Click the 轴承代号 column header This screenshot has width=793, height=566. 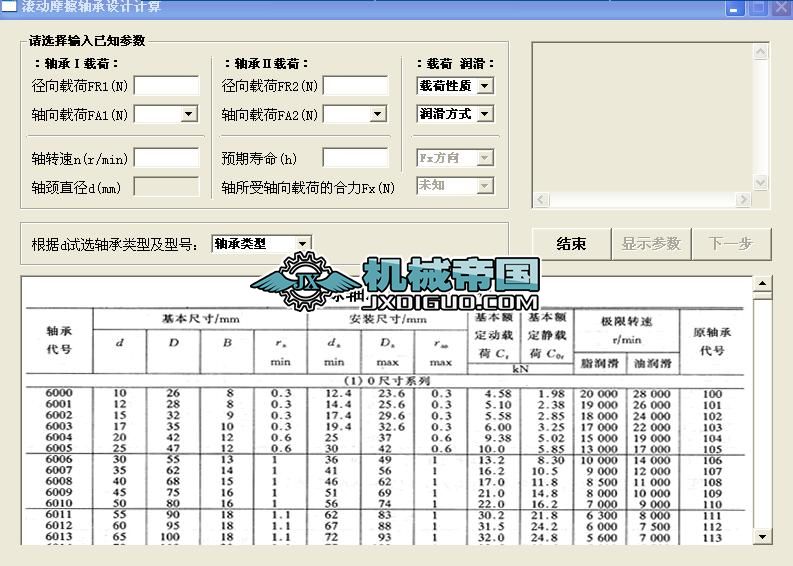59,340
